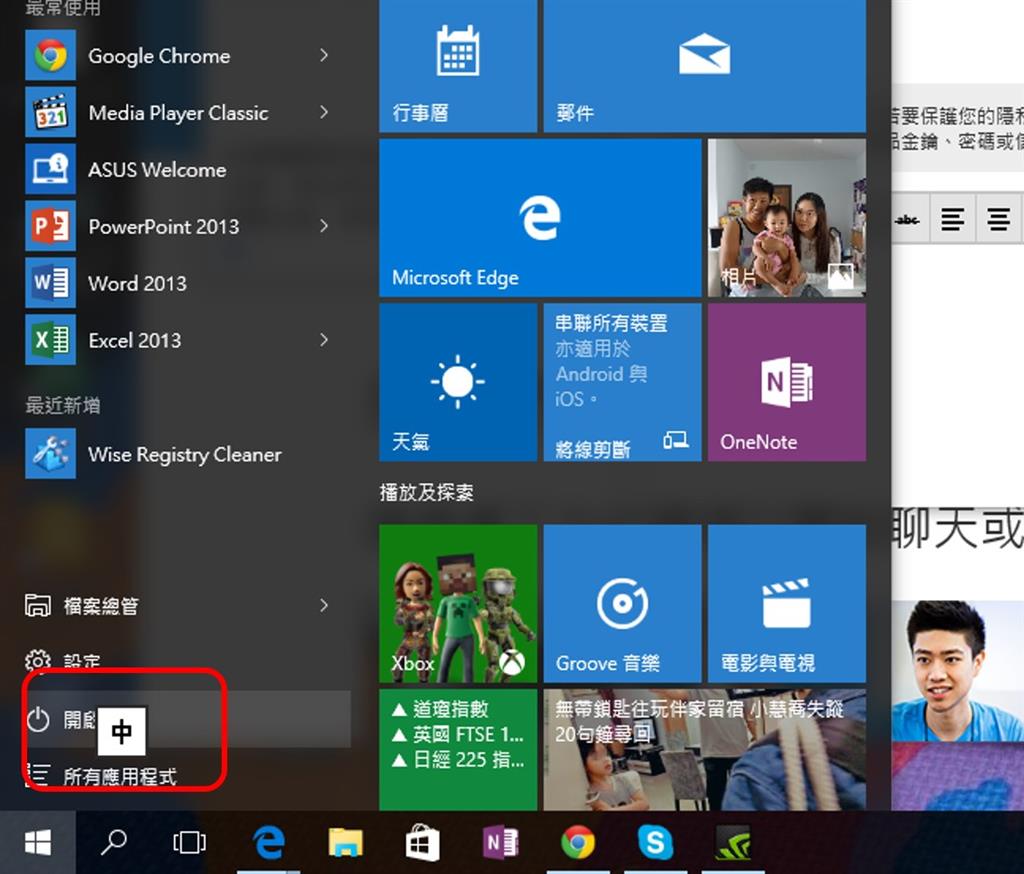The width and height of the screenshot is (1024, 874).
Task: Open the 電影與電視 tile
Action: click(x=787, y=604)
